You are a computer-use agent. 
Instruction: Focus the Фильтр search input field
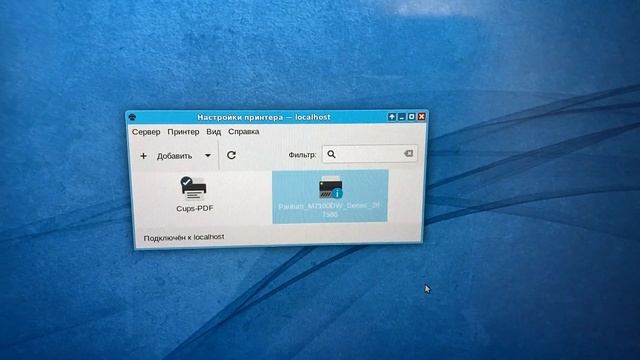click(369, 154)
